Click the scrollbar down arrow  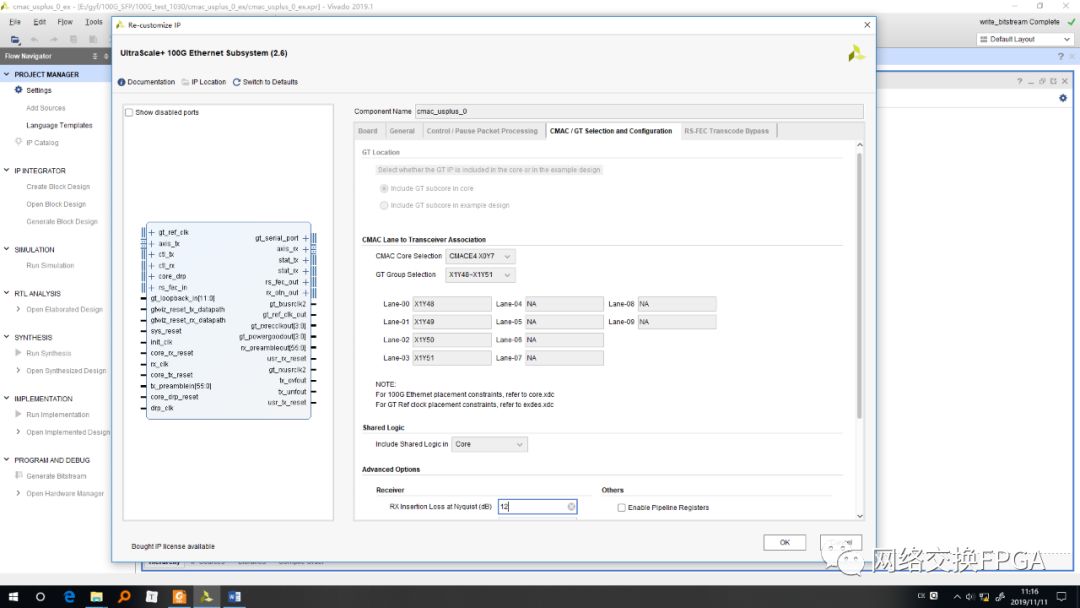pos(860,516)
